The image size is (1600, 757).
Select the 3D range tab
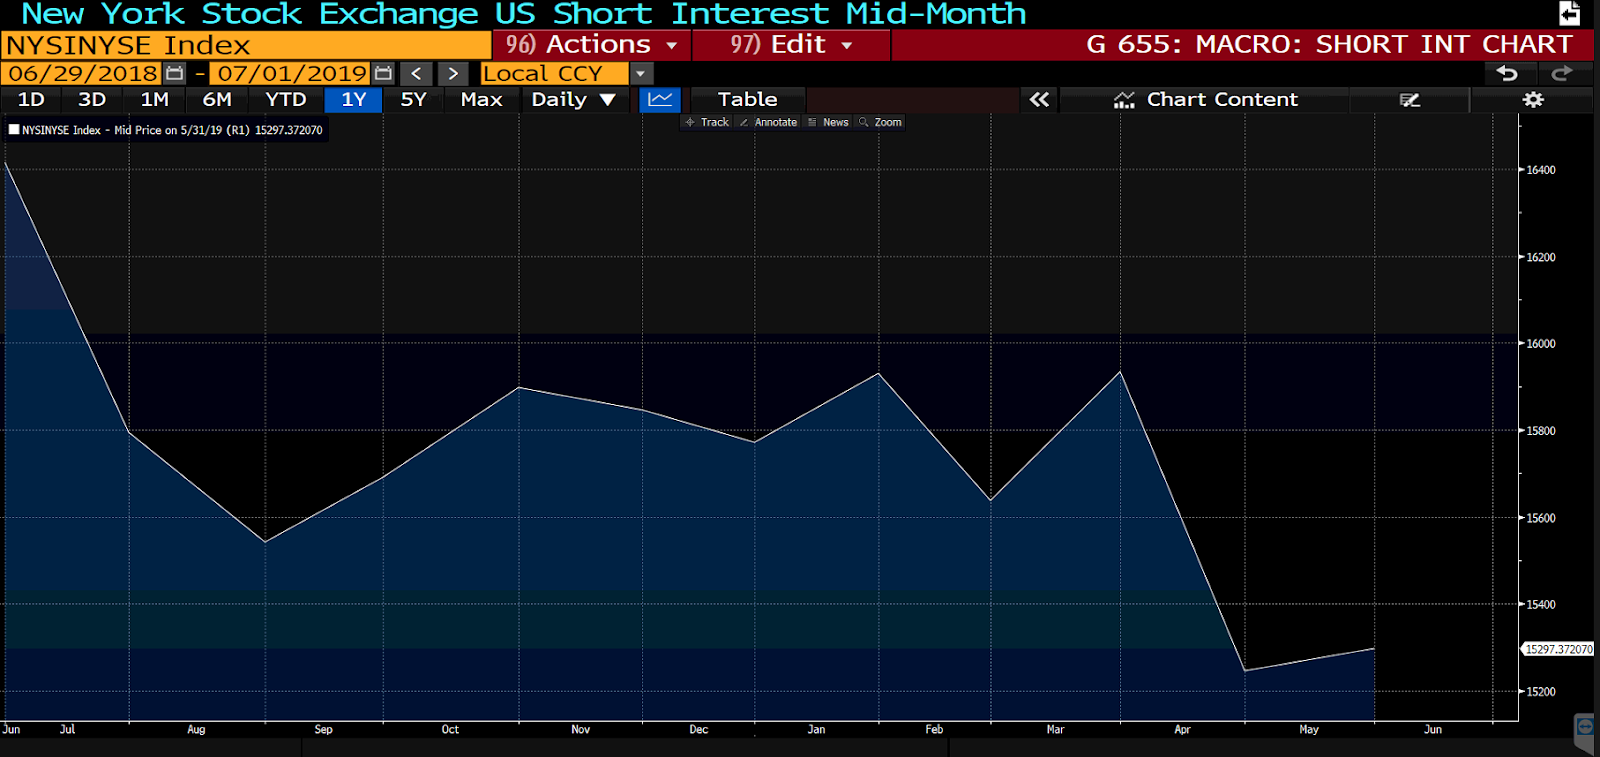[x=92, y=99]
